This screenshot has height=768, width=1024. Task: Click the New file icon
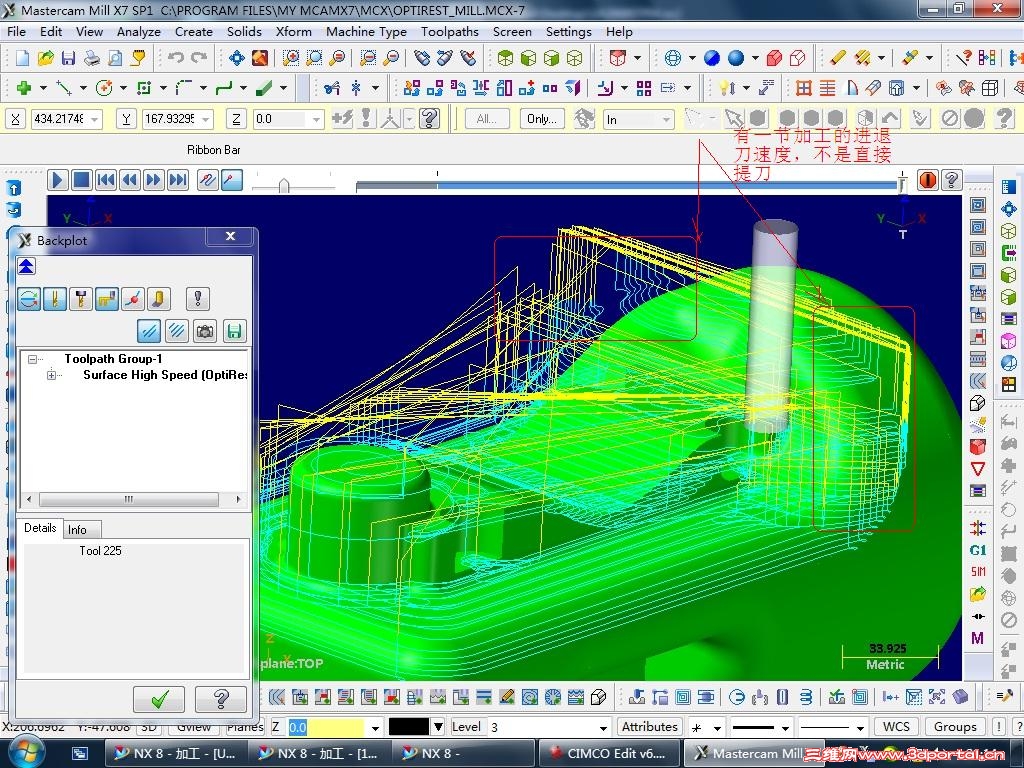pos(22,58)
